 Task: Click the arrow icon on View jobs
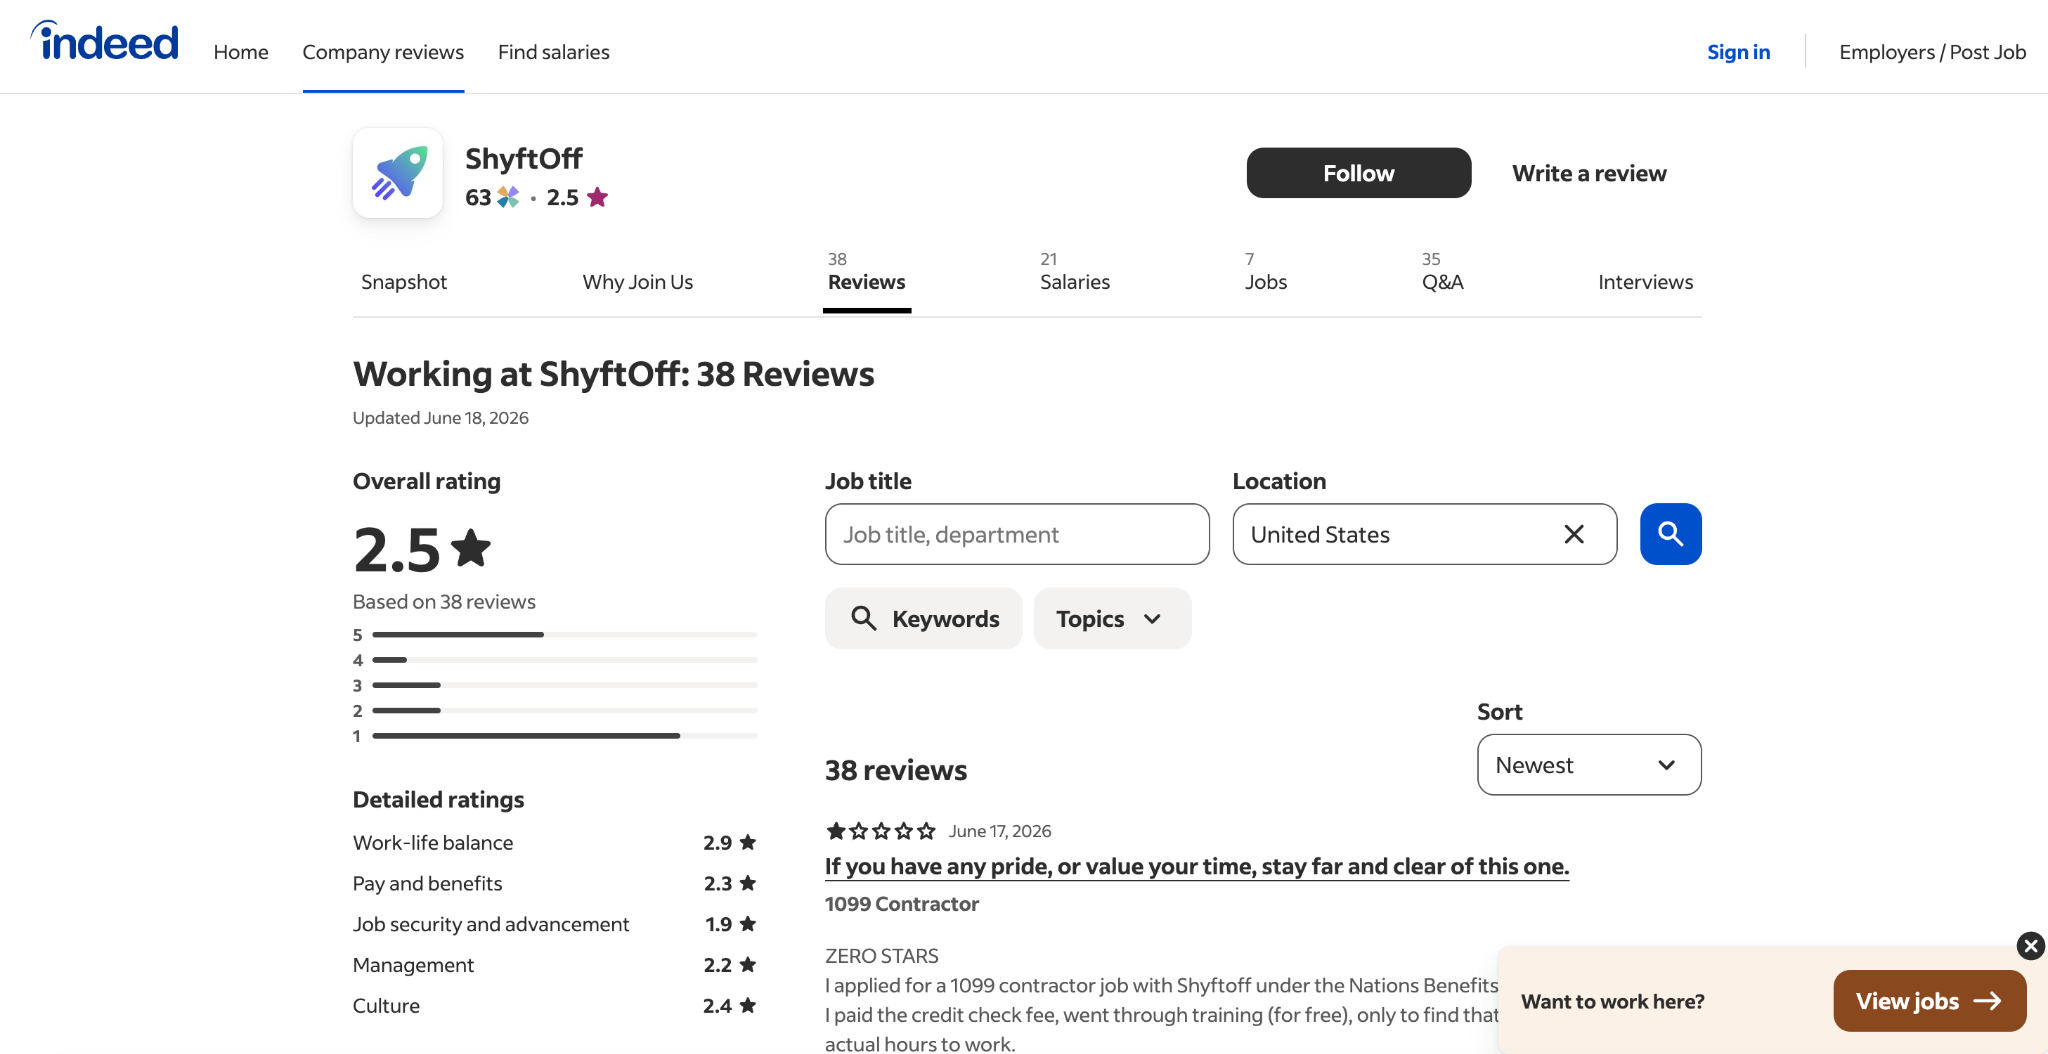[x=1987, y=1001]
